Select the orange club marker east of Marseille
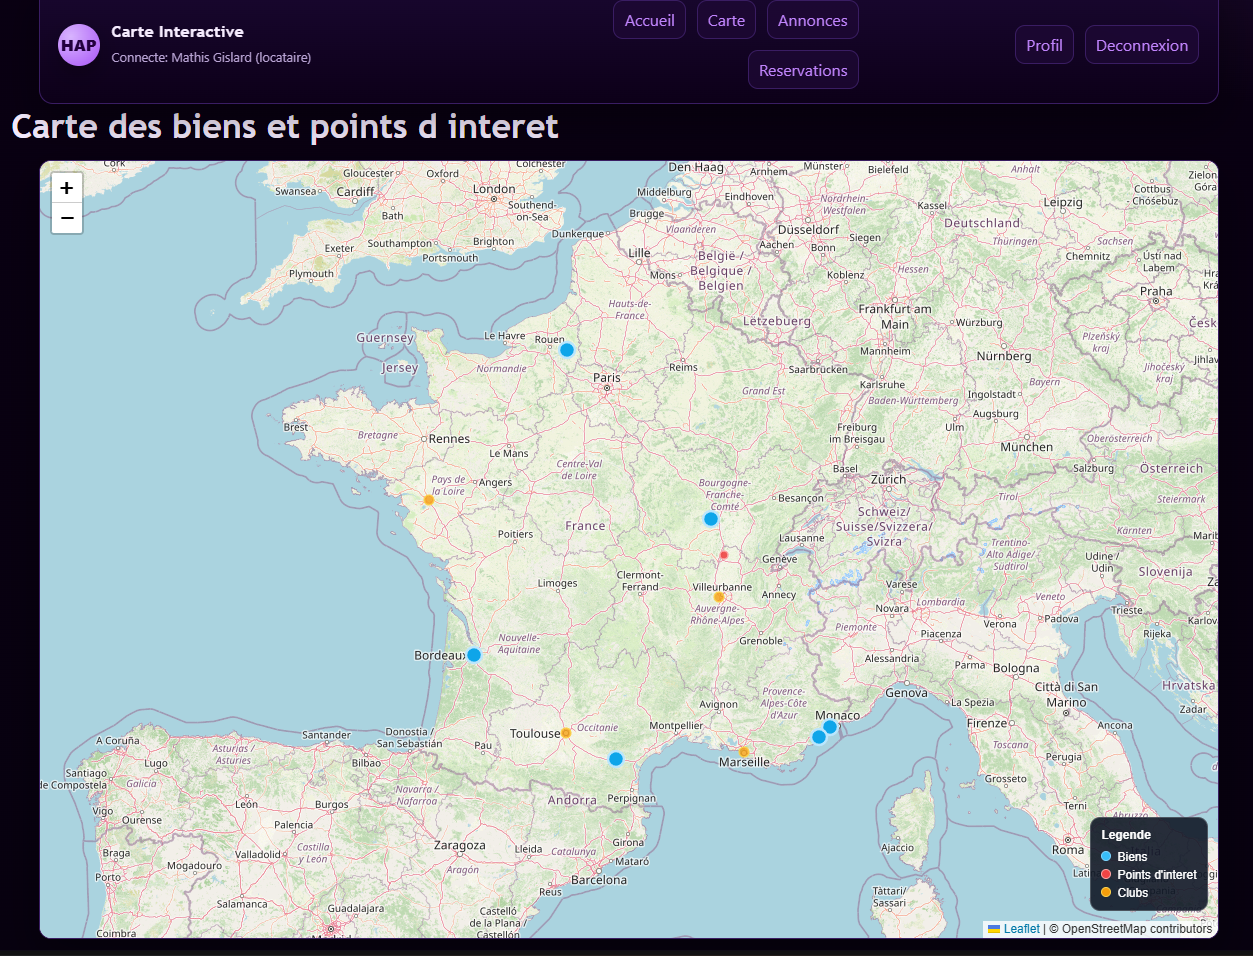 coord(744,752)
